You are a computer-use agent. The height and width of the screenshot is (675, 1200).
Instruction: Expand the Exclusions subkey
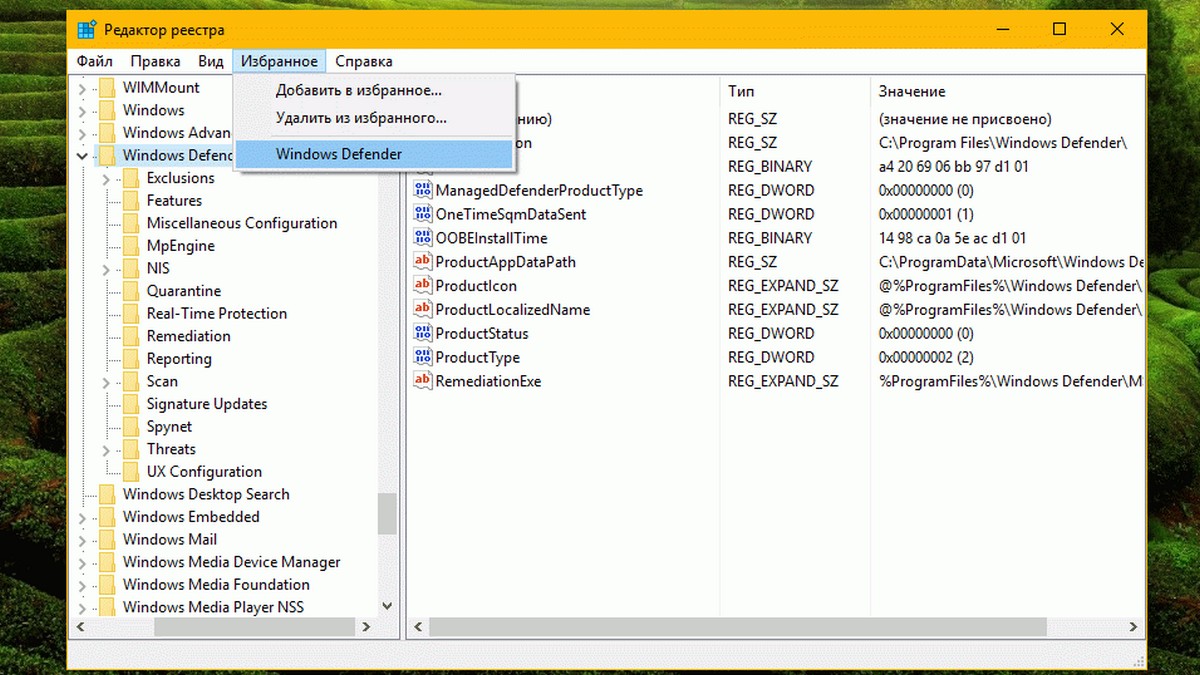106,178
